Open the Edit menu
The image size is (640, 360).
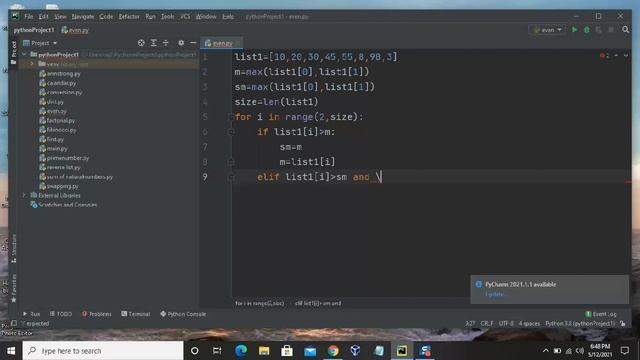tap(44, 16)
